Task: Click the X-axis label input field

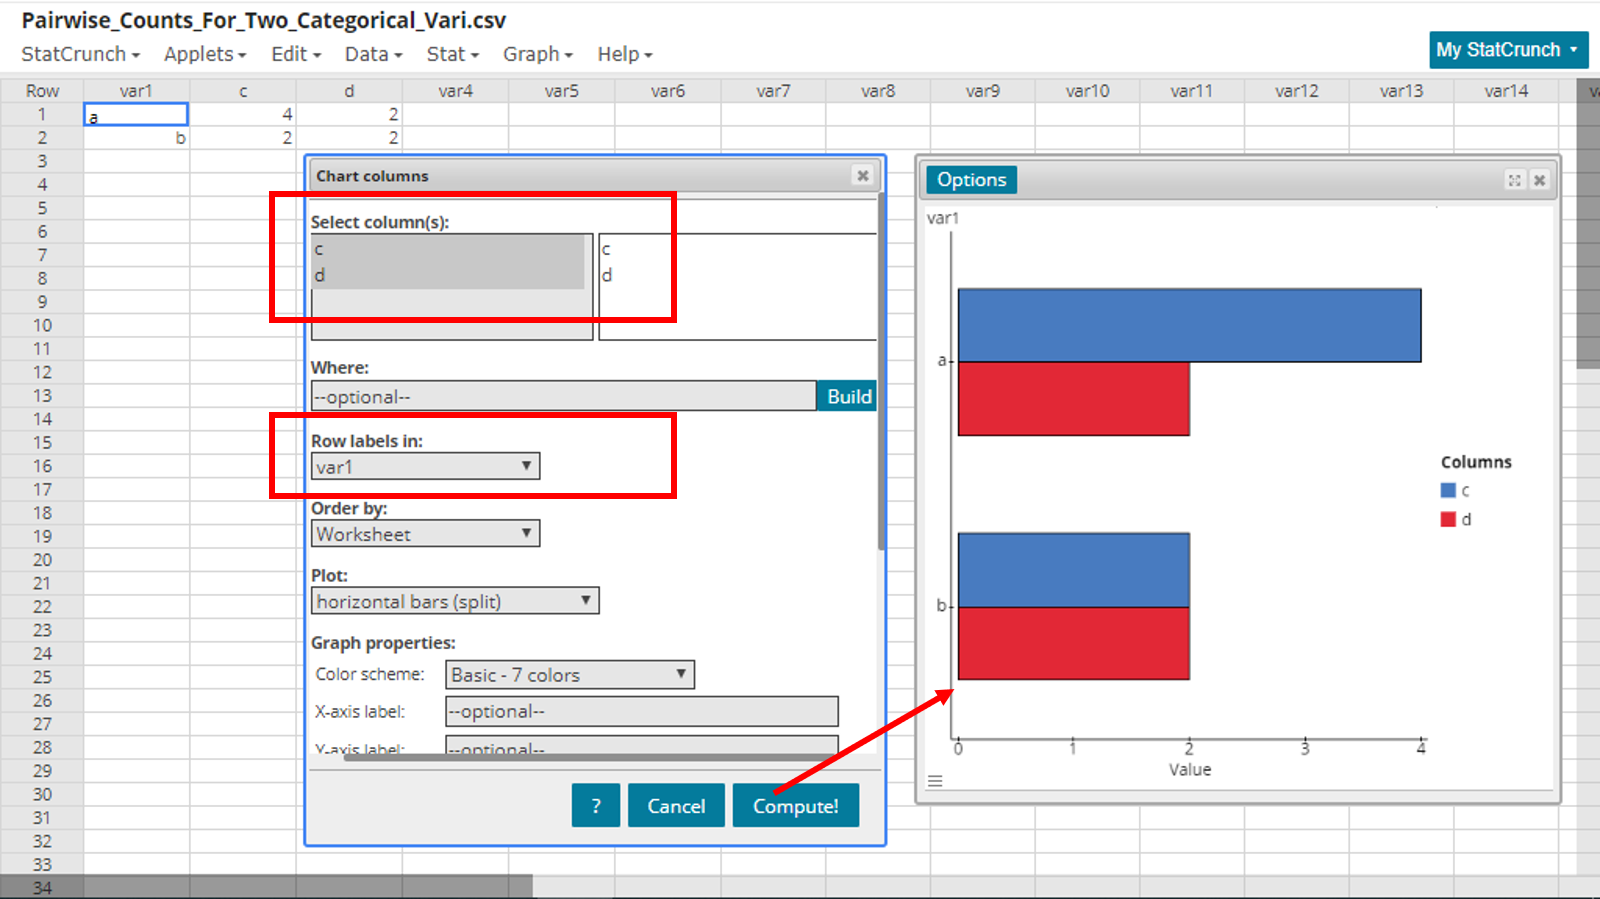Action: pos(641,712)
